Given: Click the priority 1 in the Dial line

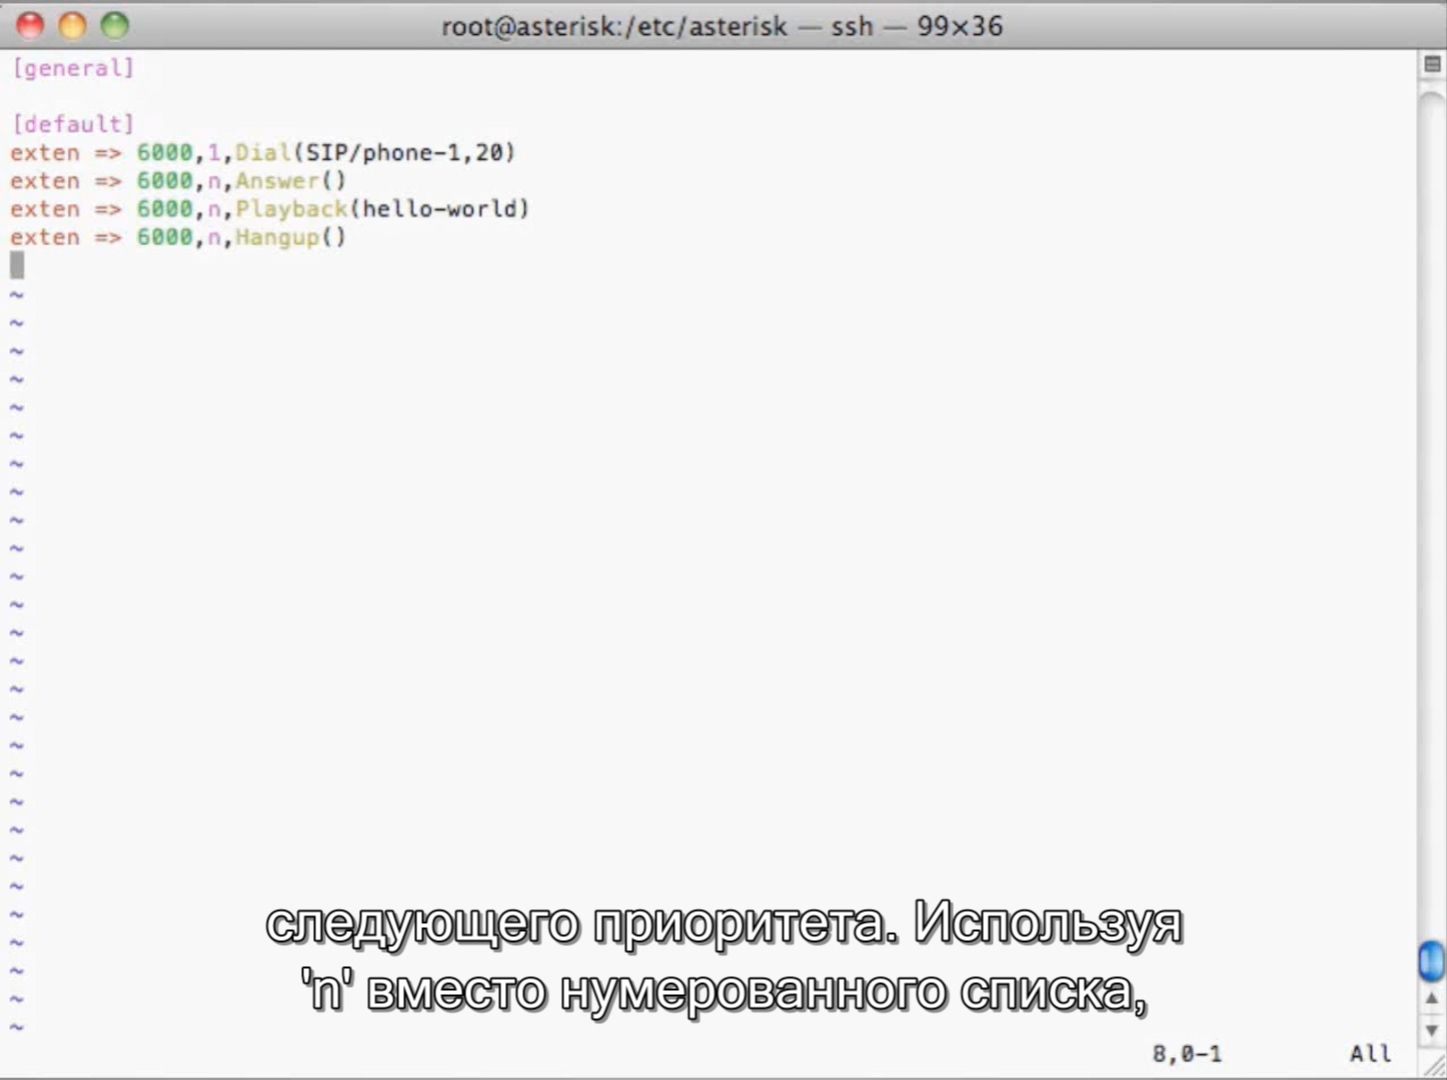Looking at the screenshot, I should point(213,152).
